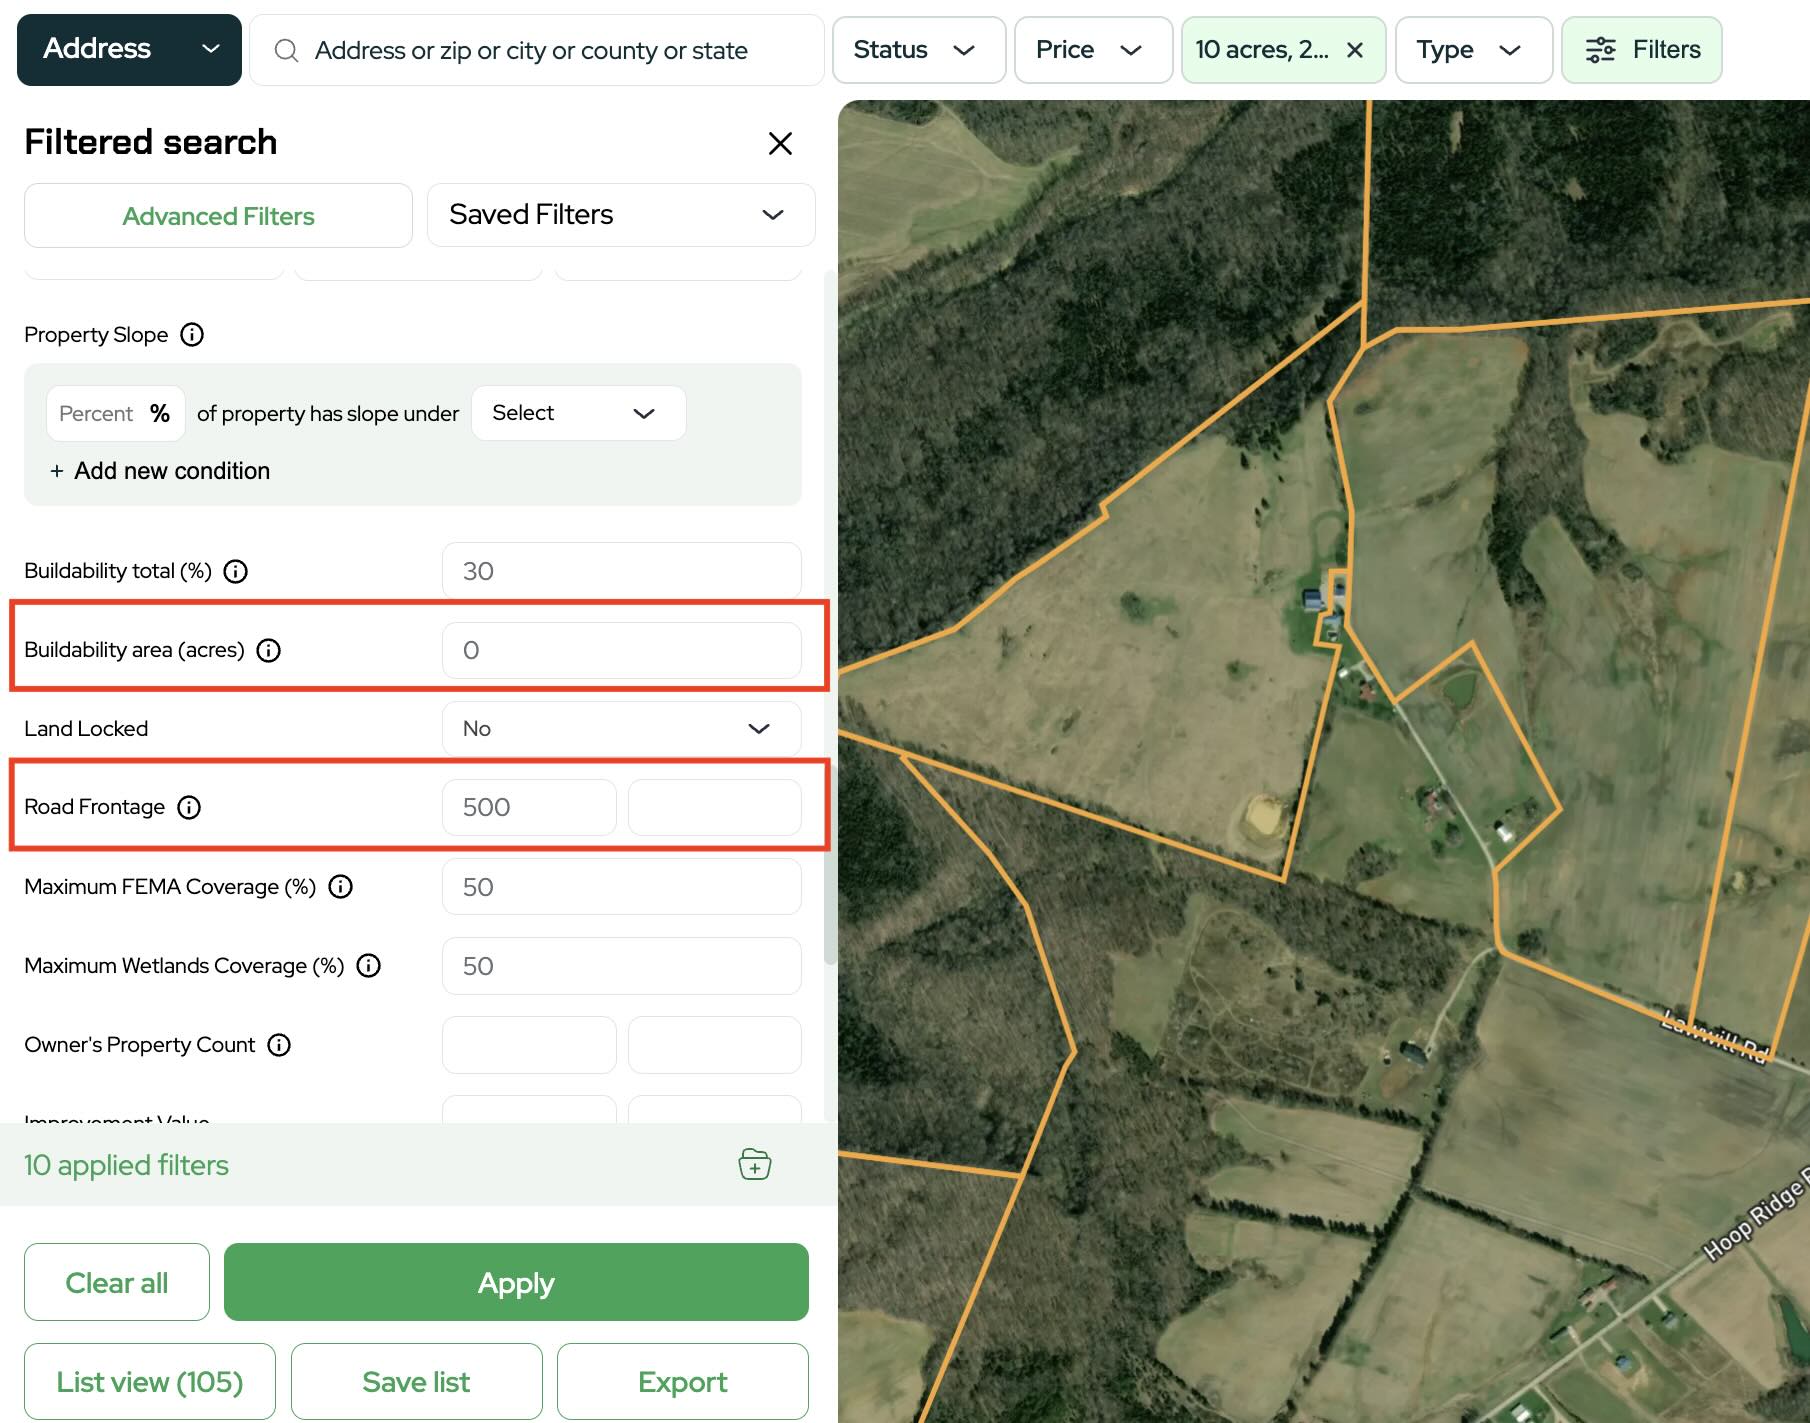Click Owner's Property Count maximum input
The height and width of the screenshot is (1423, 1810).
[x=714, y=1045]
